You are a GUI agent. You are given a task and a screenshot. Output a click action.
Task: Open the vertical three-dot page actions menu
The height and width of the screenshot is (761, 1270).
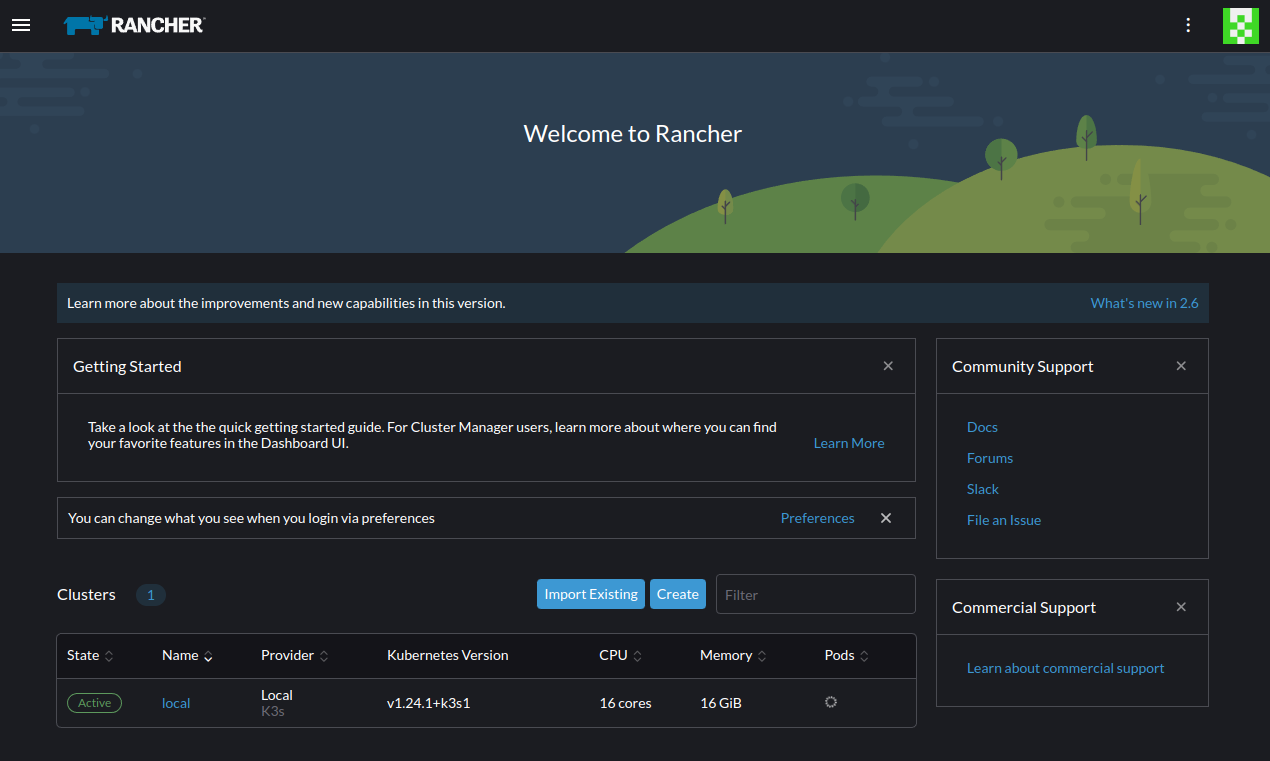coord(1188,25)
